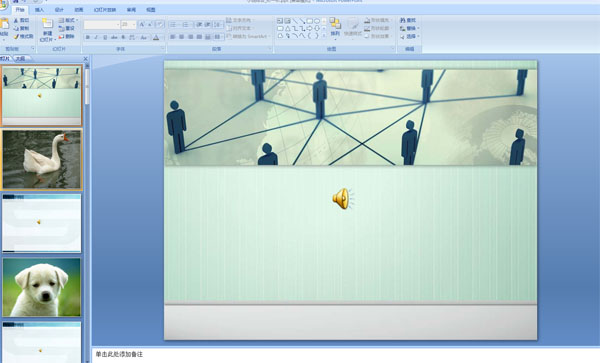Click the Cut (剪切) scissors icon
The image size is (600, 363).
point(16,20)
